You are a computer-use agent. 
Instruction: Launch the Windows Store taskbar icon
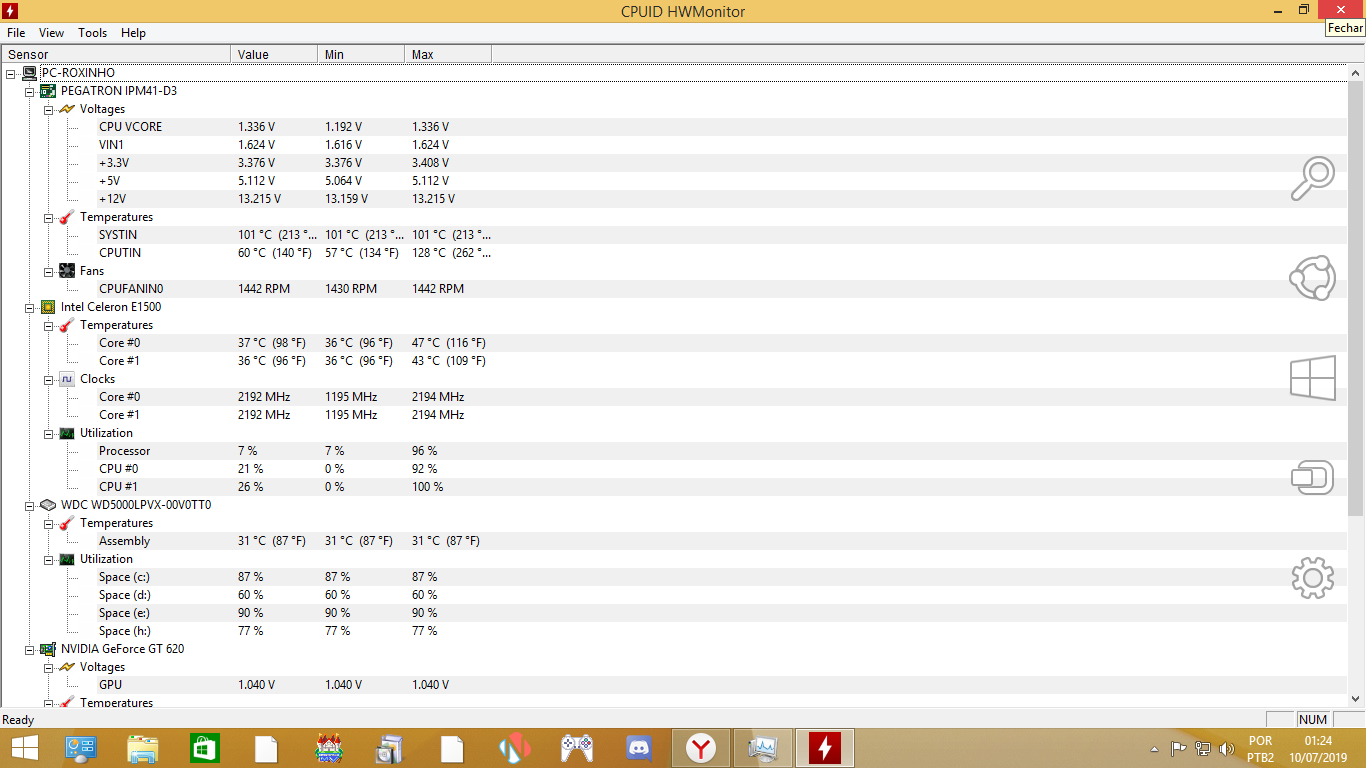[205, 748]
